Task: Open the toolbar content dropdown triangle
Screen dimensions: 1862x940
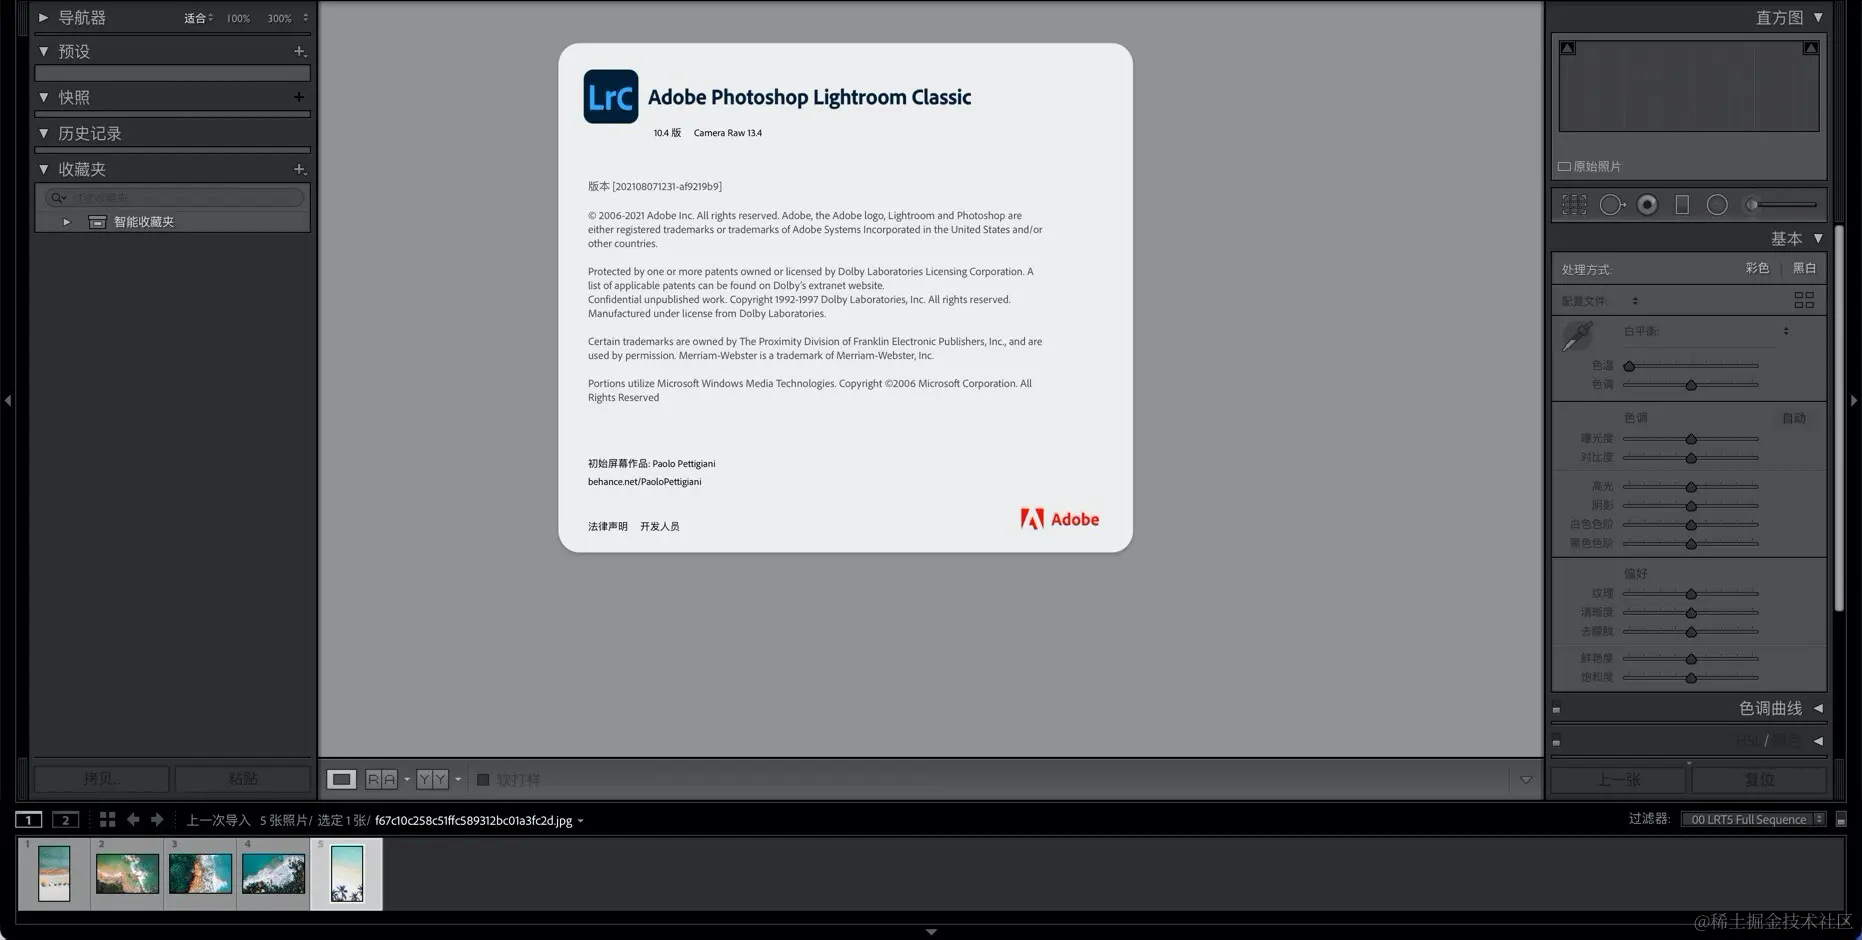Action: (x=1526, y=780)
